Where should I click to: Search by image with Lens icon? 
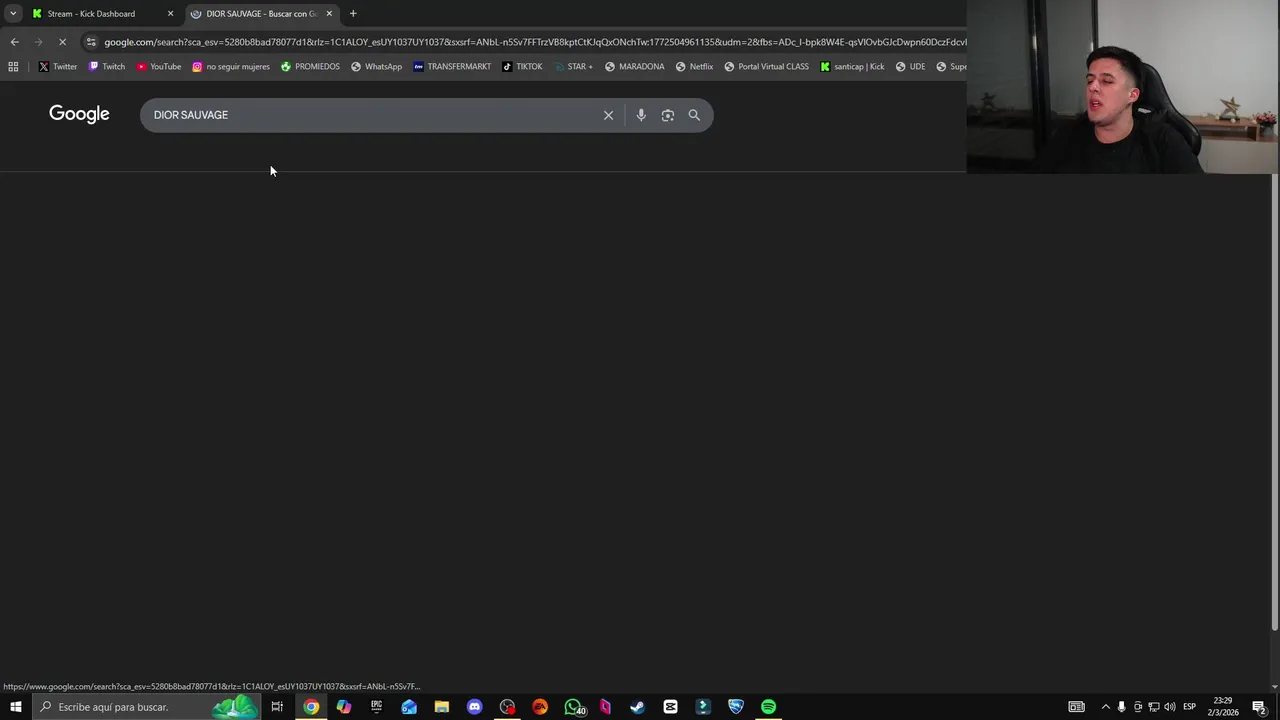[668, 115]
